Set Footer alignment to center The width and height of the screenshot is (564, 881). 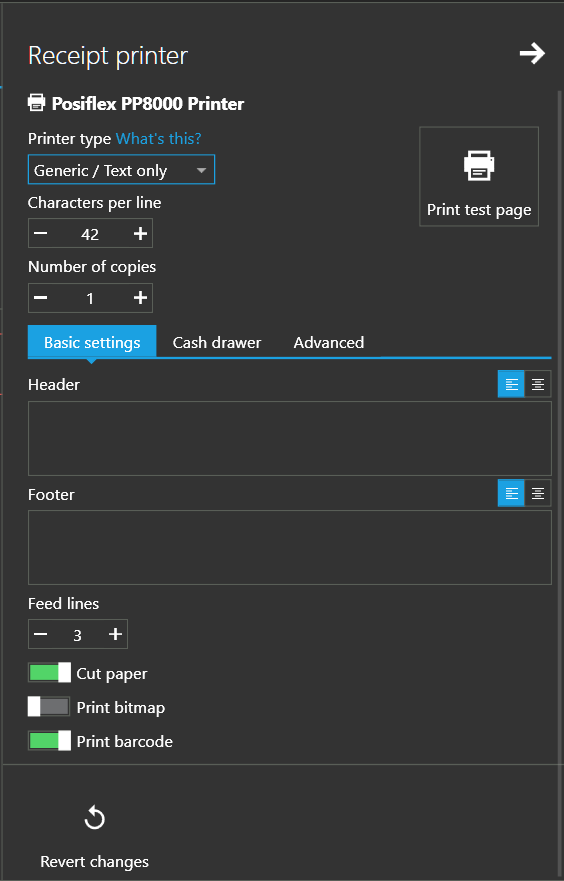click(x=538, y=493)
